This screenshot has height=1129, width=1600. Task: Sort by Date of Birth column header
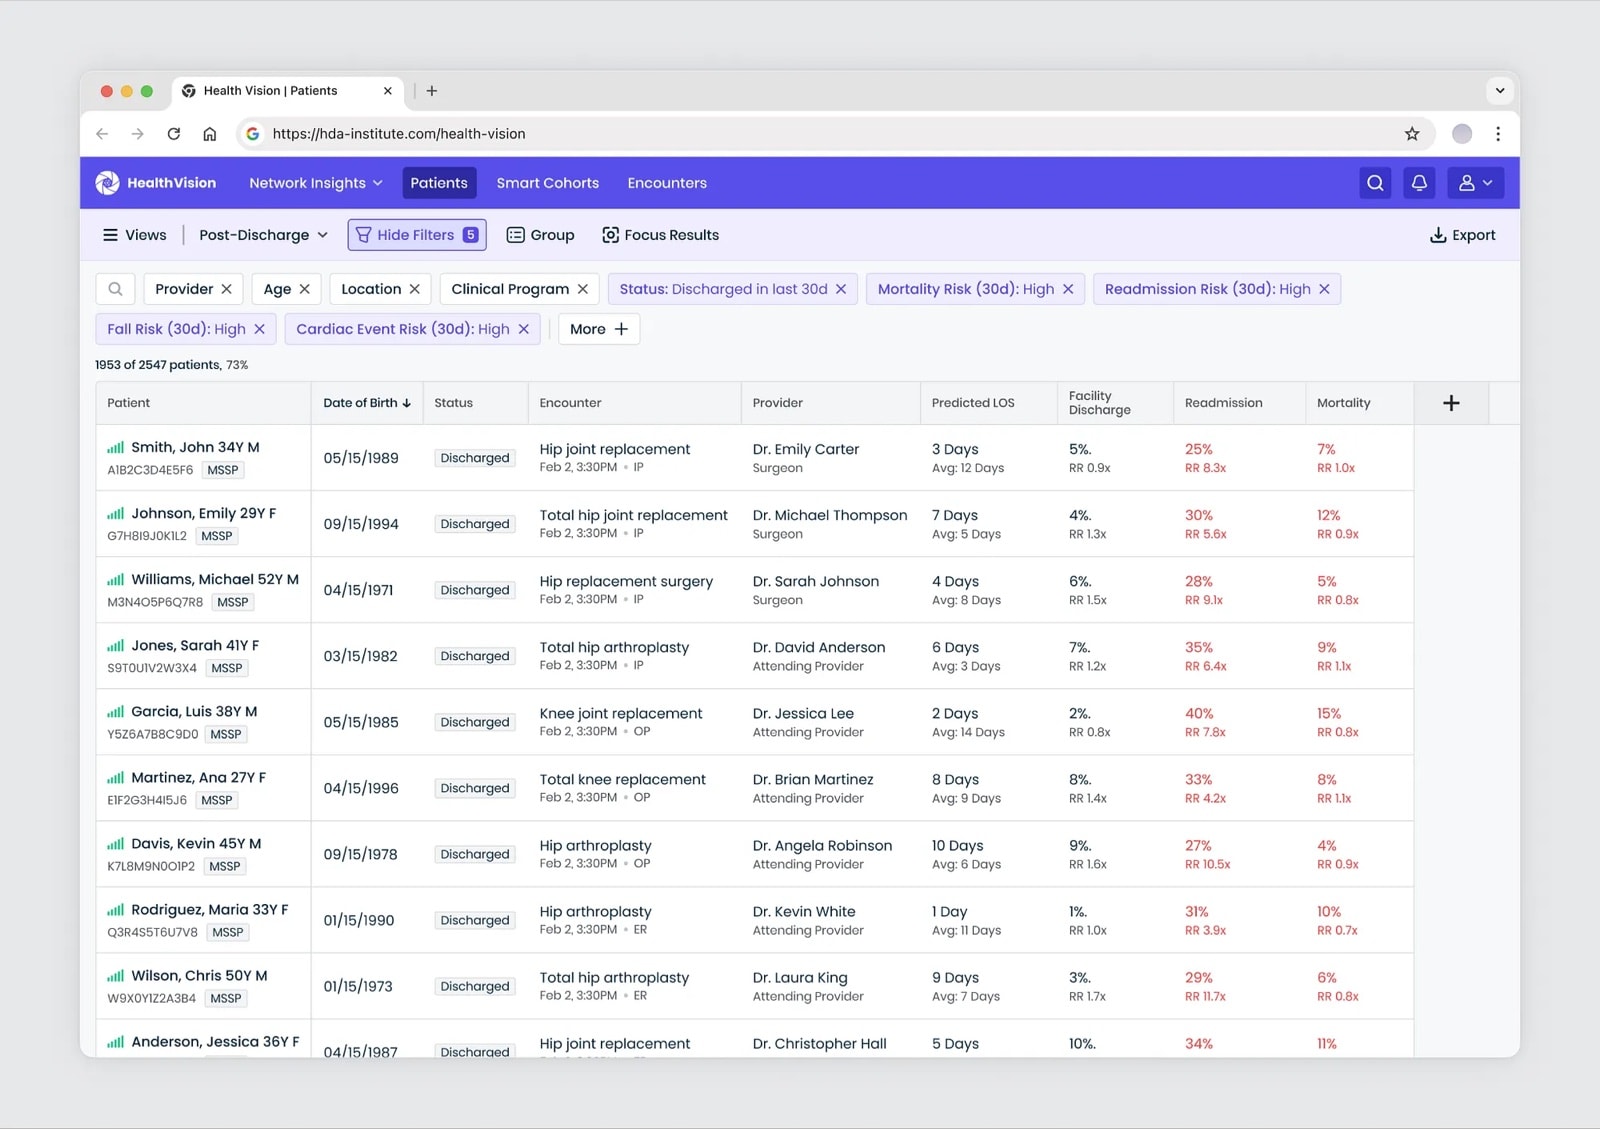pos(367,403)
